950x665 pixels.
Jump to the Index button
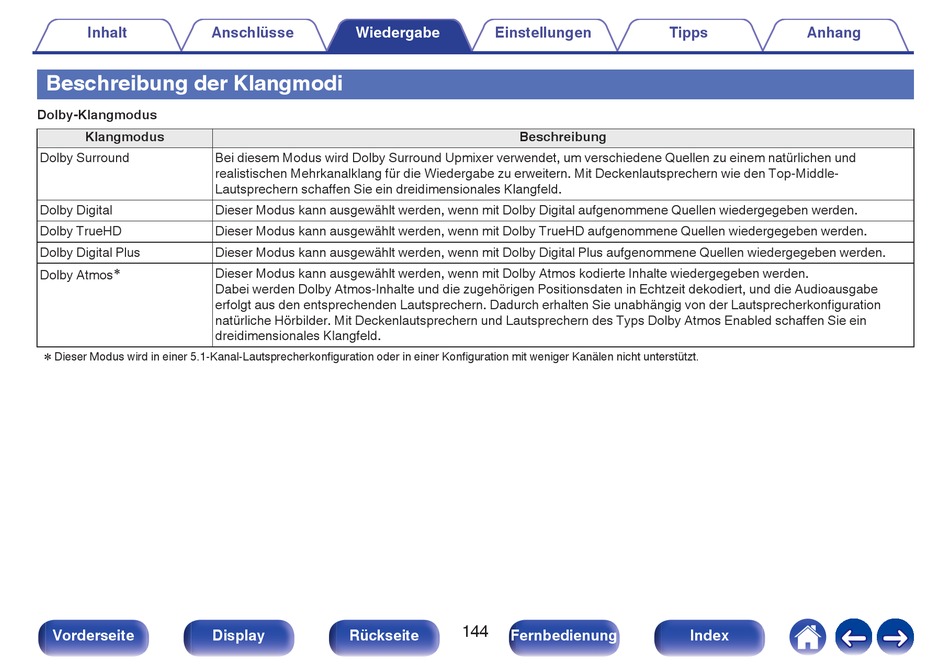(x=709, y=636)
